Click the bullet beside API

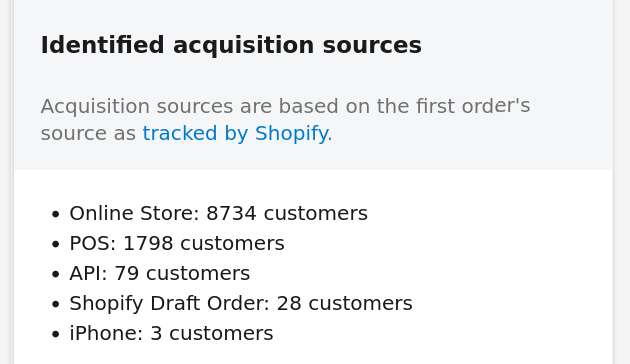[x=56, y=274]
